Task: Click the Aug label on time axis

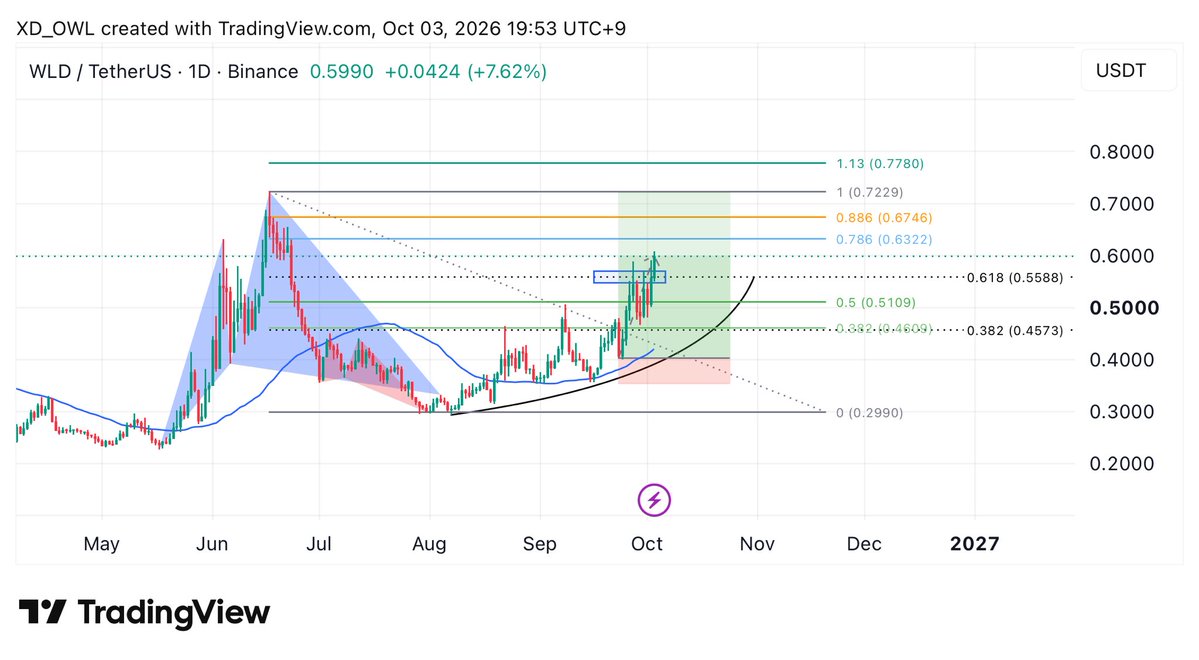Action: click(429, 545)
